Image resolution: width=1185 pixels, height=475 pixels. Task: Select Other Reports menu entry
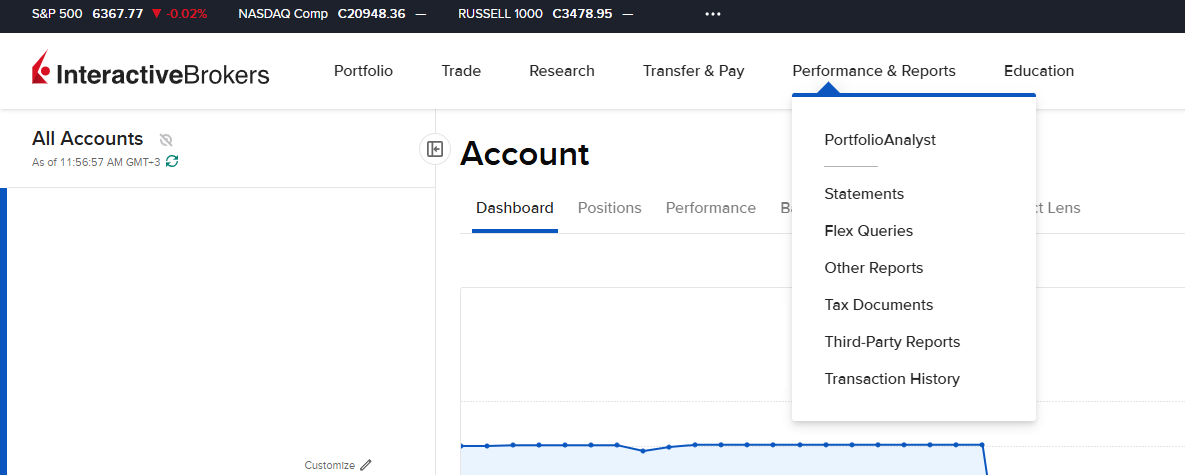(874, 268)
